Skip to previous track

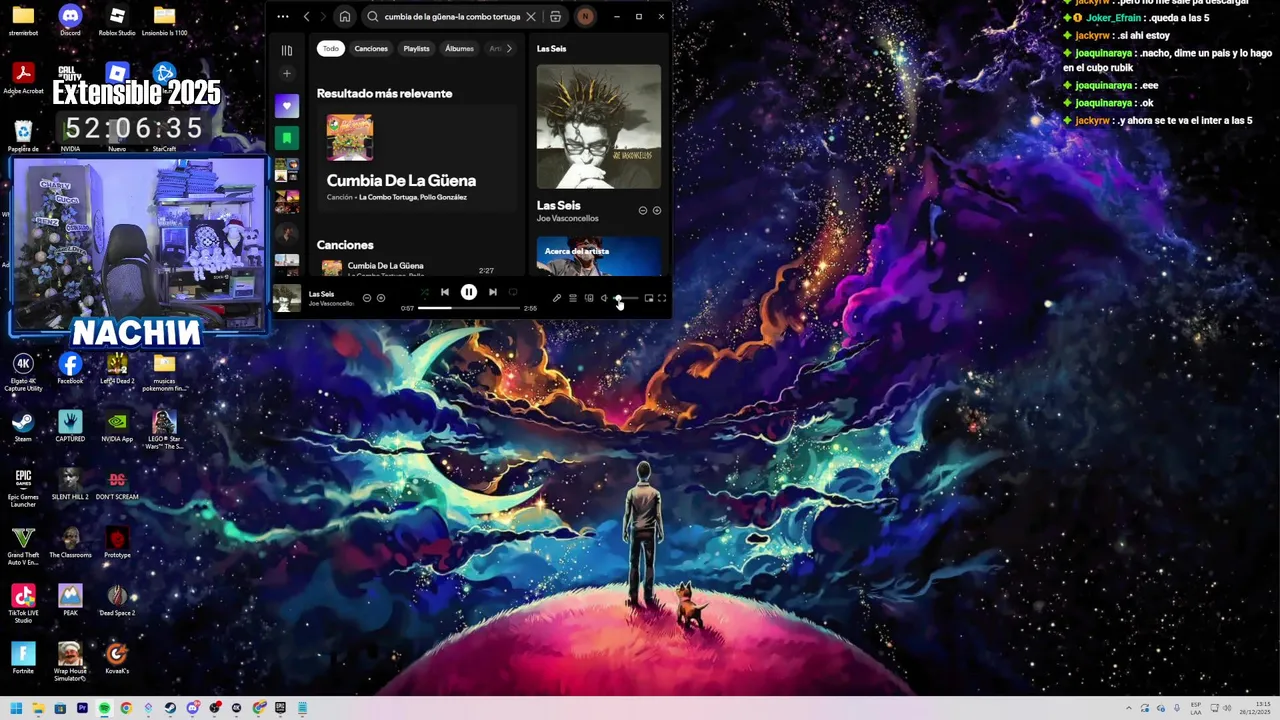(445, 292)
